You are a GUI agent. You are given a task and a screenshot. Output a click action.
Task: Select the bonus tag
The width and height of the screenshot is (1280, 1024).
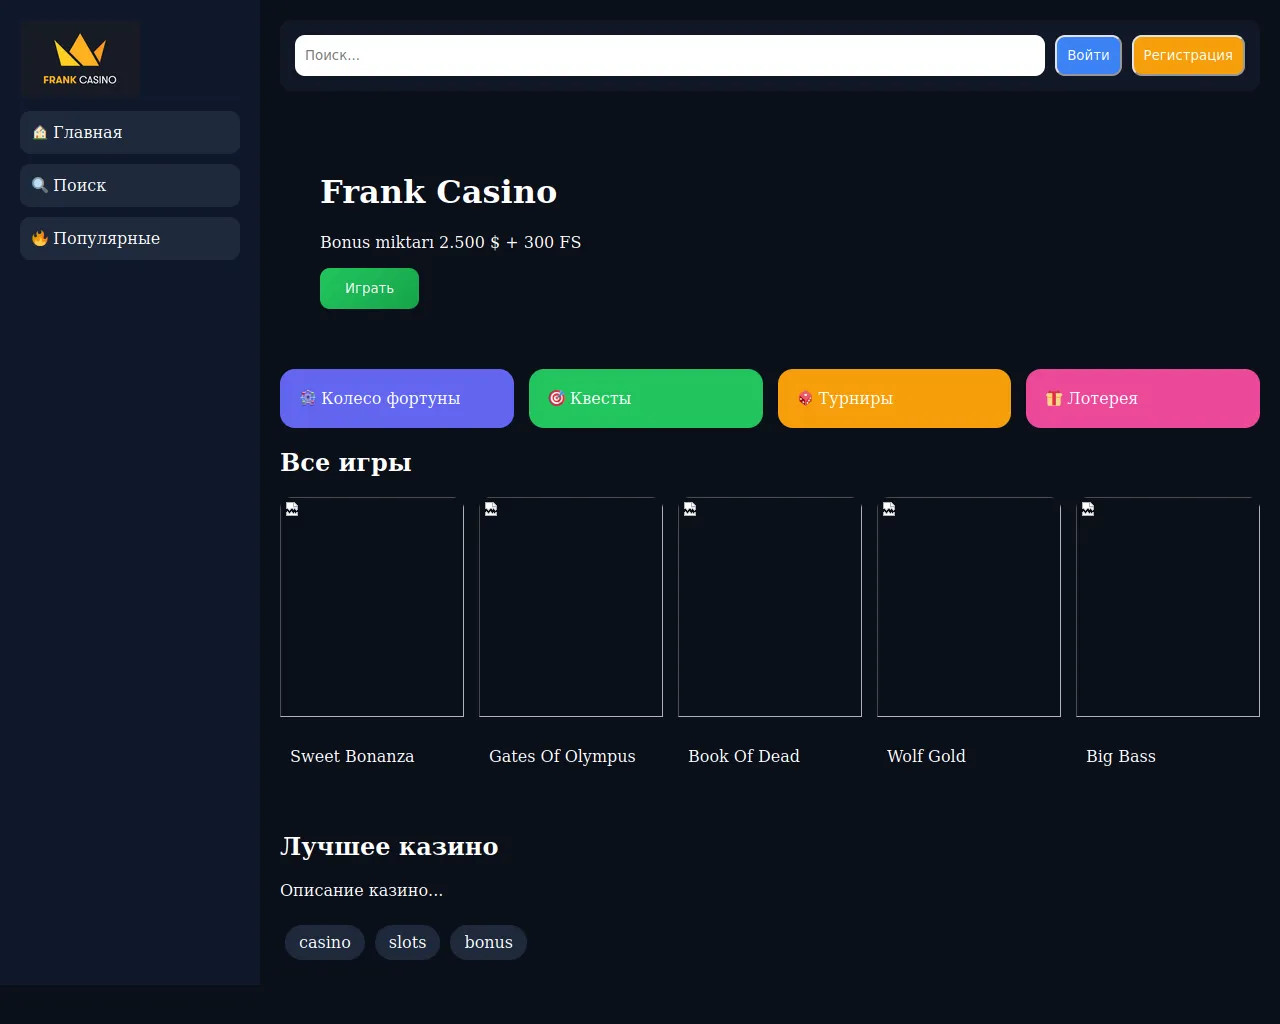pos(488,942)
